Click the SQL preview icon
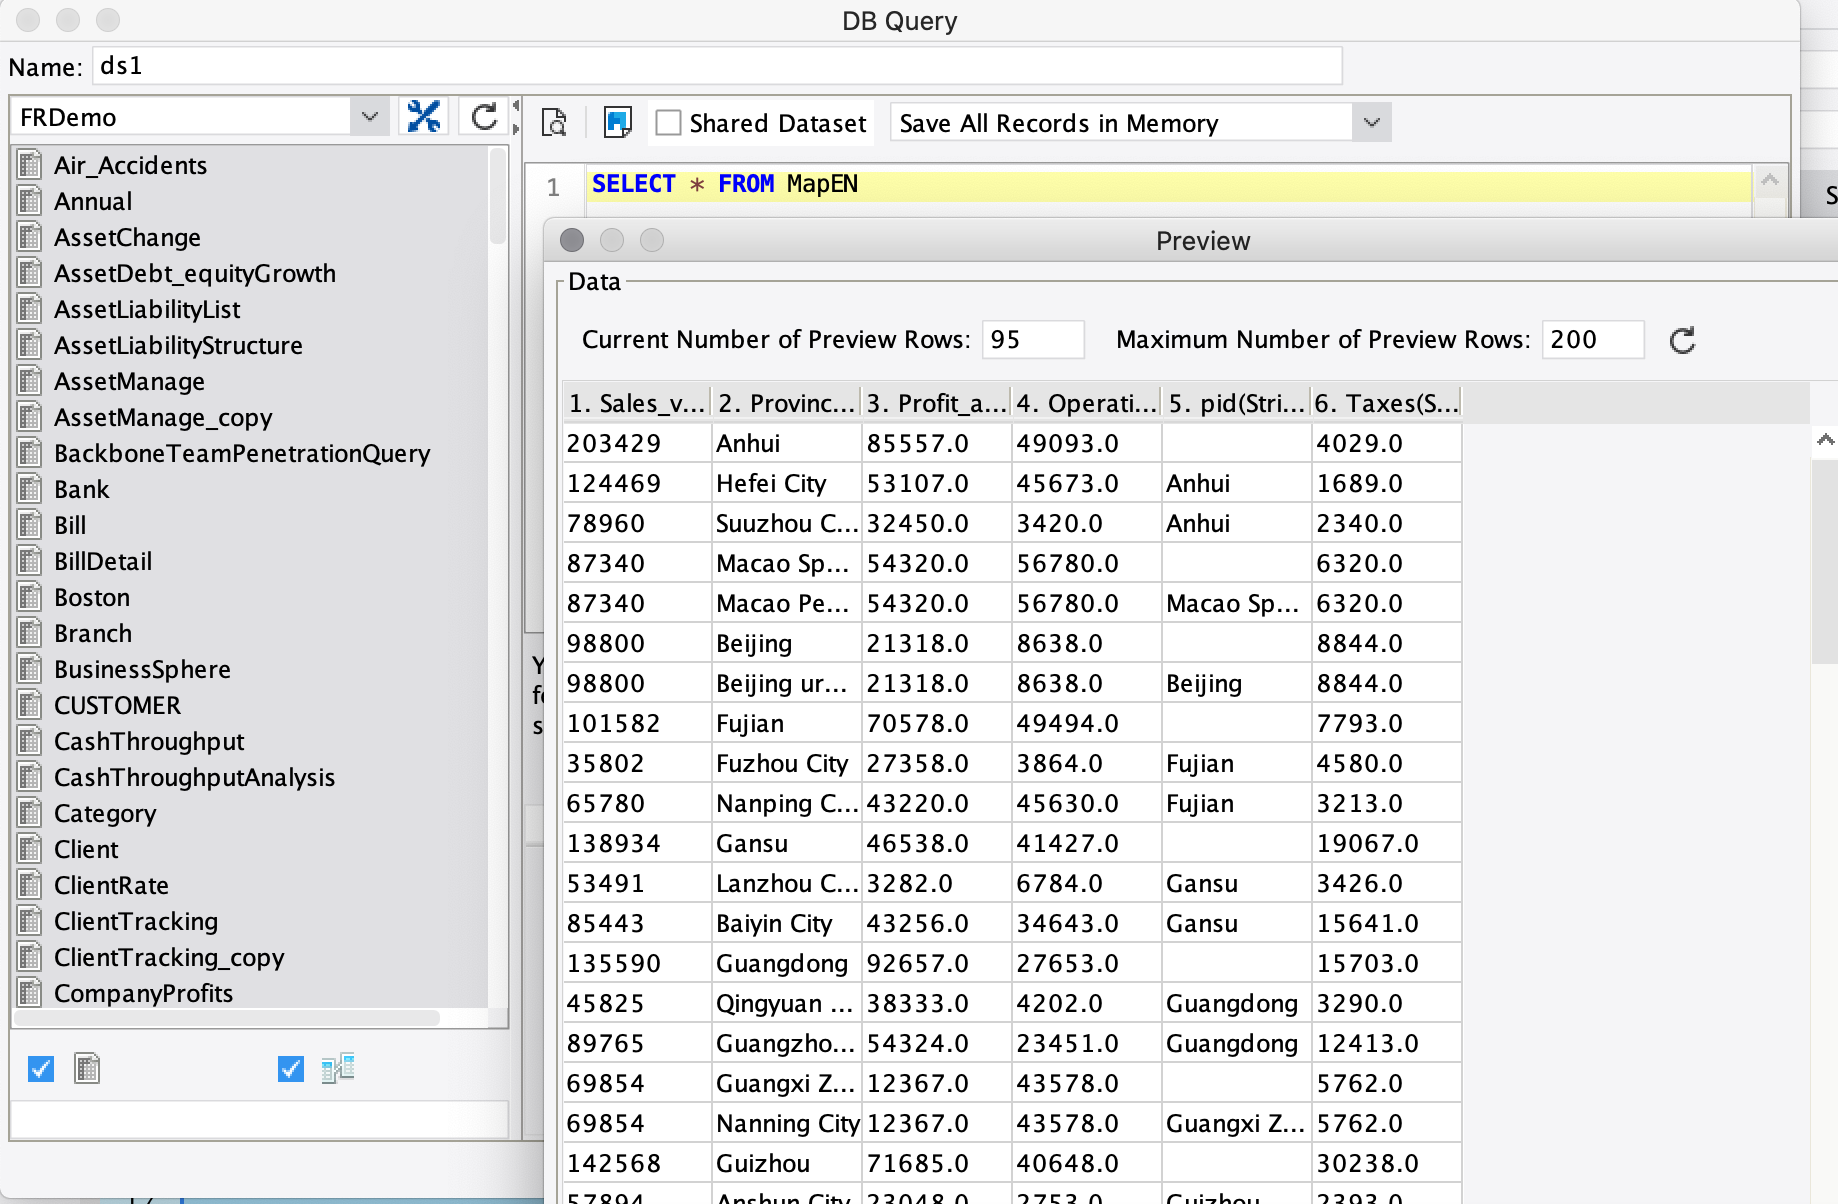Viewport: 1838px width, 1204px height. [554, 123]
